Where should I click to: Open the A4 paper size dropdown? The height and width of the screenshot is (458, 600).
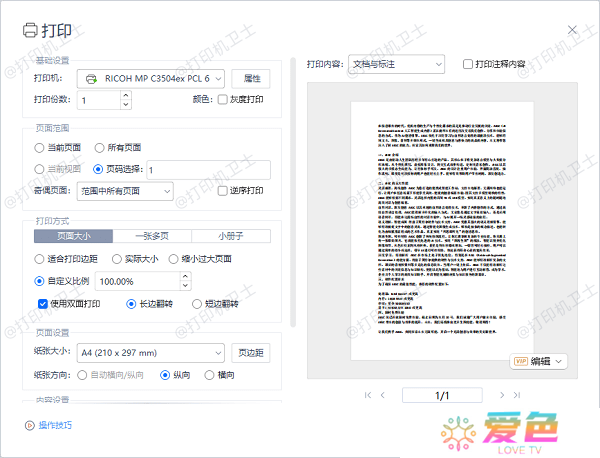(x=151, y=353)
